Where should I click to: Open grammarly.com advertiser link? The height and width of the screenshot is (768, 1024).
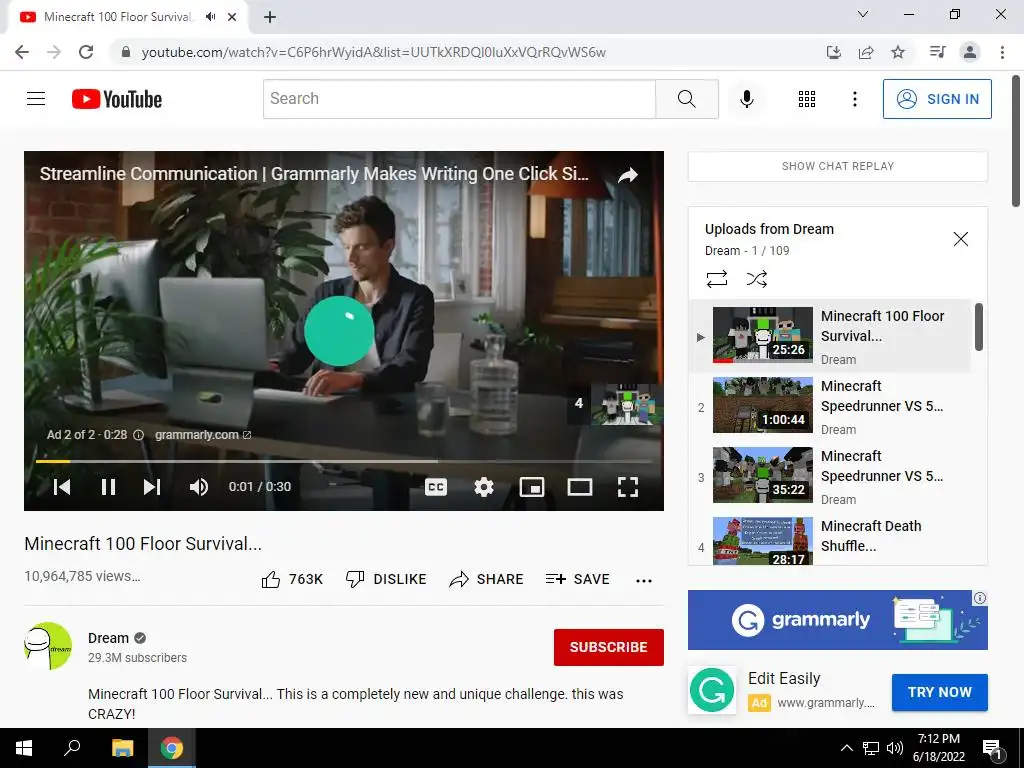[203, 435]
